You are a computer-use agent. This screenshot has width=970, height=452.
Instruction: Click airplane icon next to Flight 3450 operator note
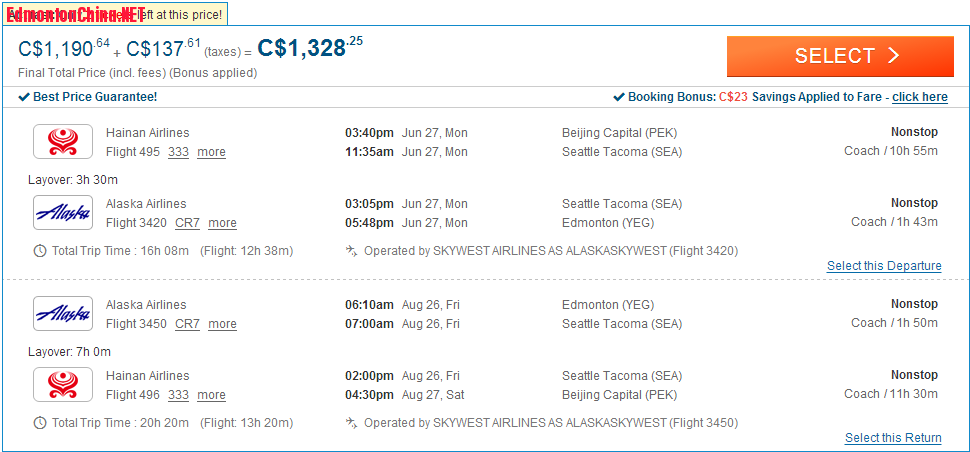click(351, 423)
